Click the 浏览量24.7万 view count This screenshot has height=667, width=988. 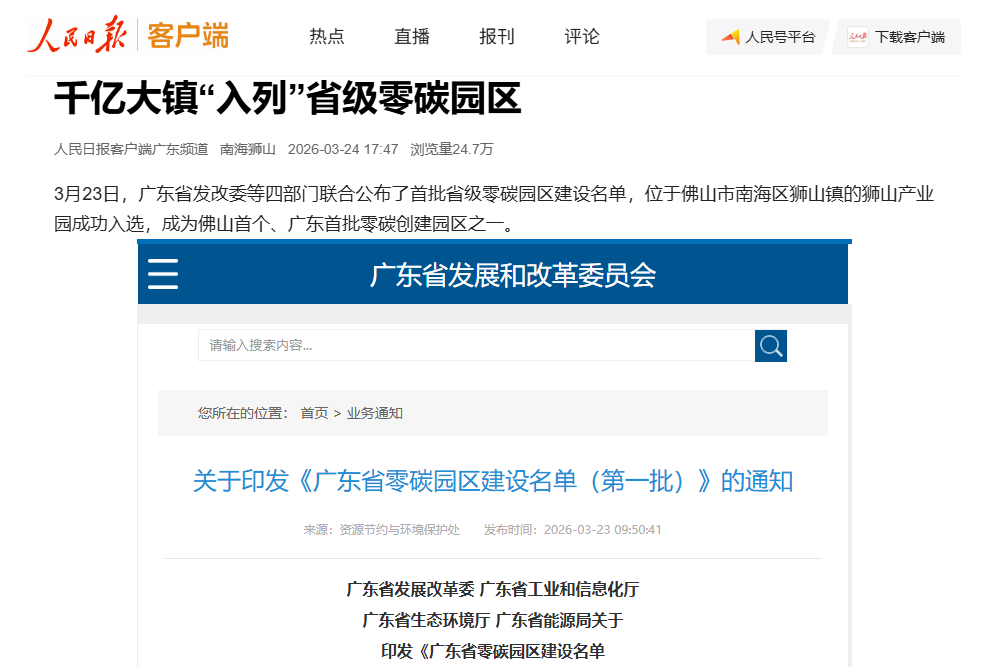click(452, 149)
